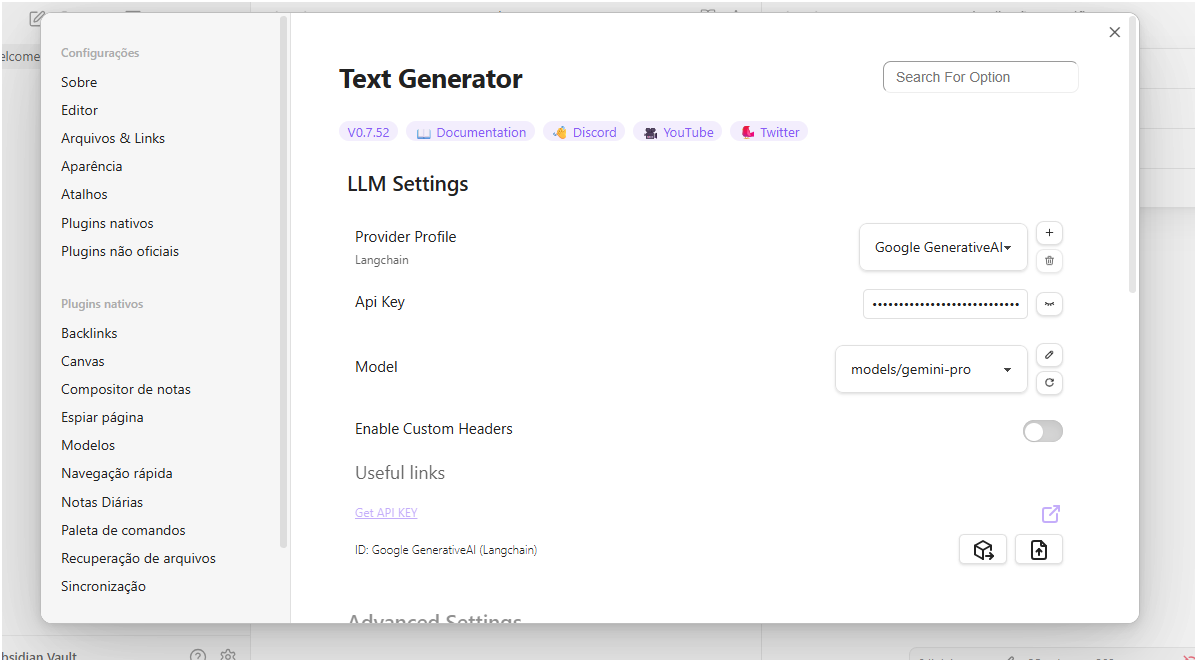Click the settings sidebar scrollbar
Screen dimensions: 1197x662
pyautogui.click(x=283, y=283)
